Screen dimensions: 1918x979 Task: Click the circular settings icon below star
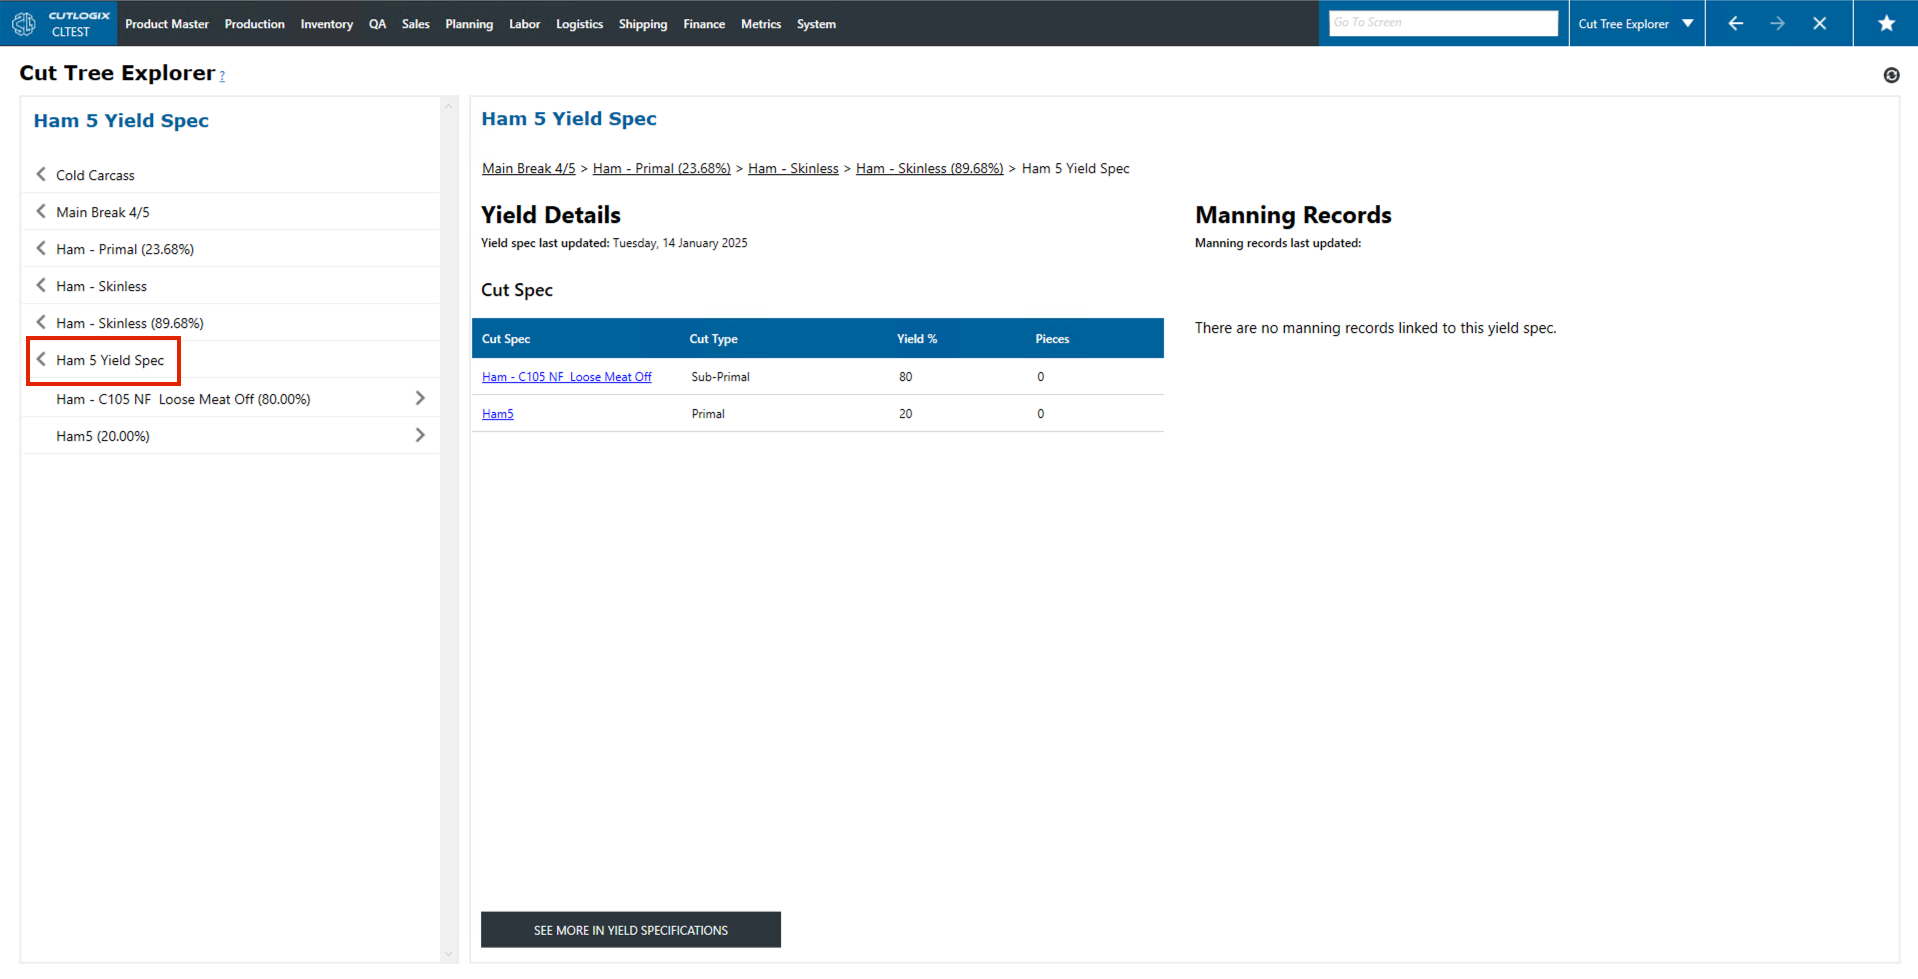click(x=1890, y=75)
